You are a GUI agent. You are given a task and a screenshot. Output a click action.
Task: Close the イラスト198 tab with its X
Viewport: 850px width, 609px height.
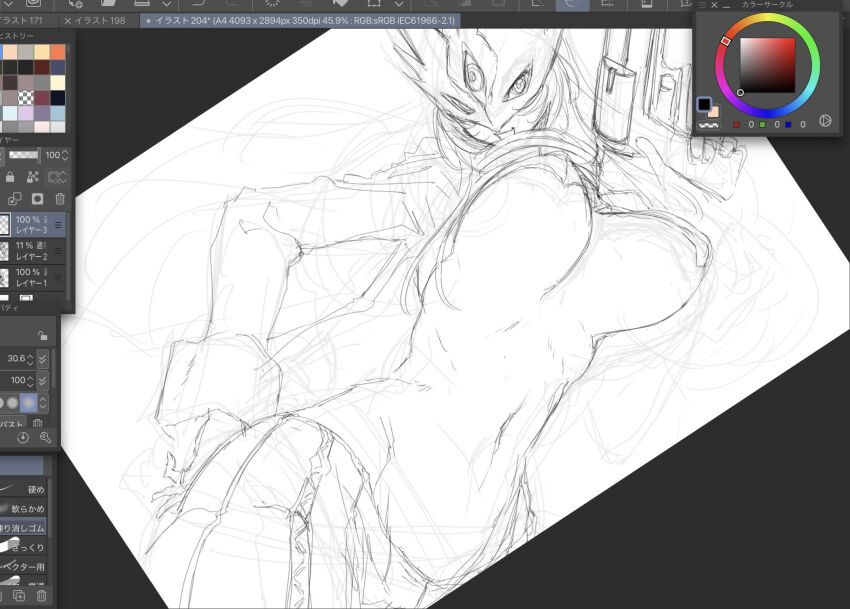[x=68, y=21]
